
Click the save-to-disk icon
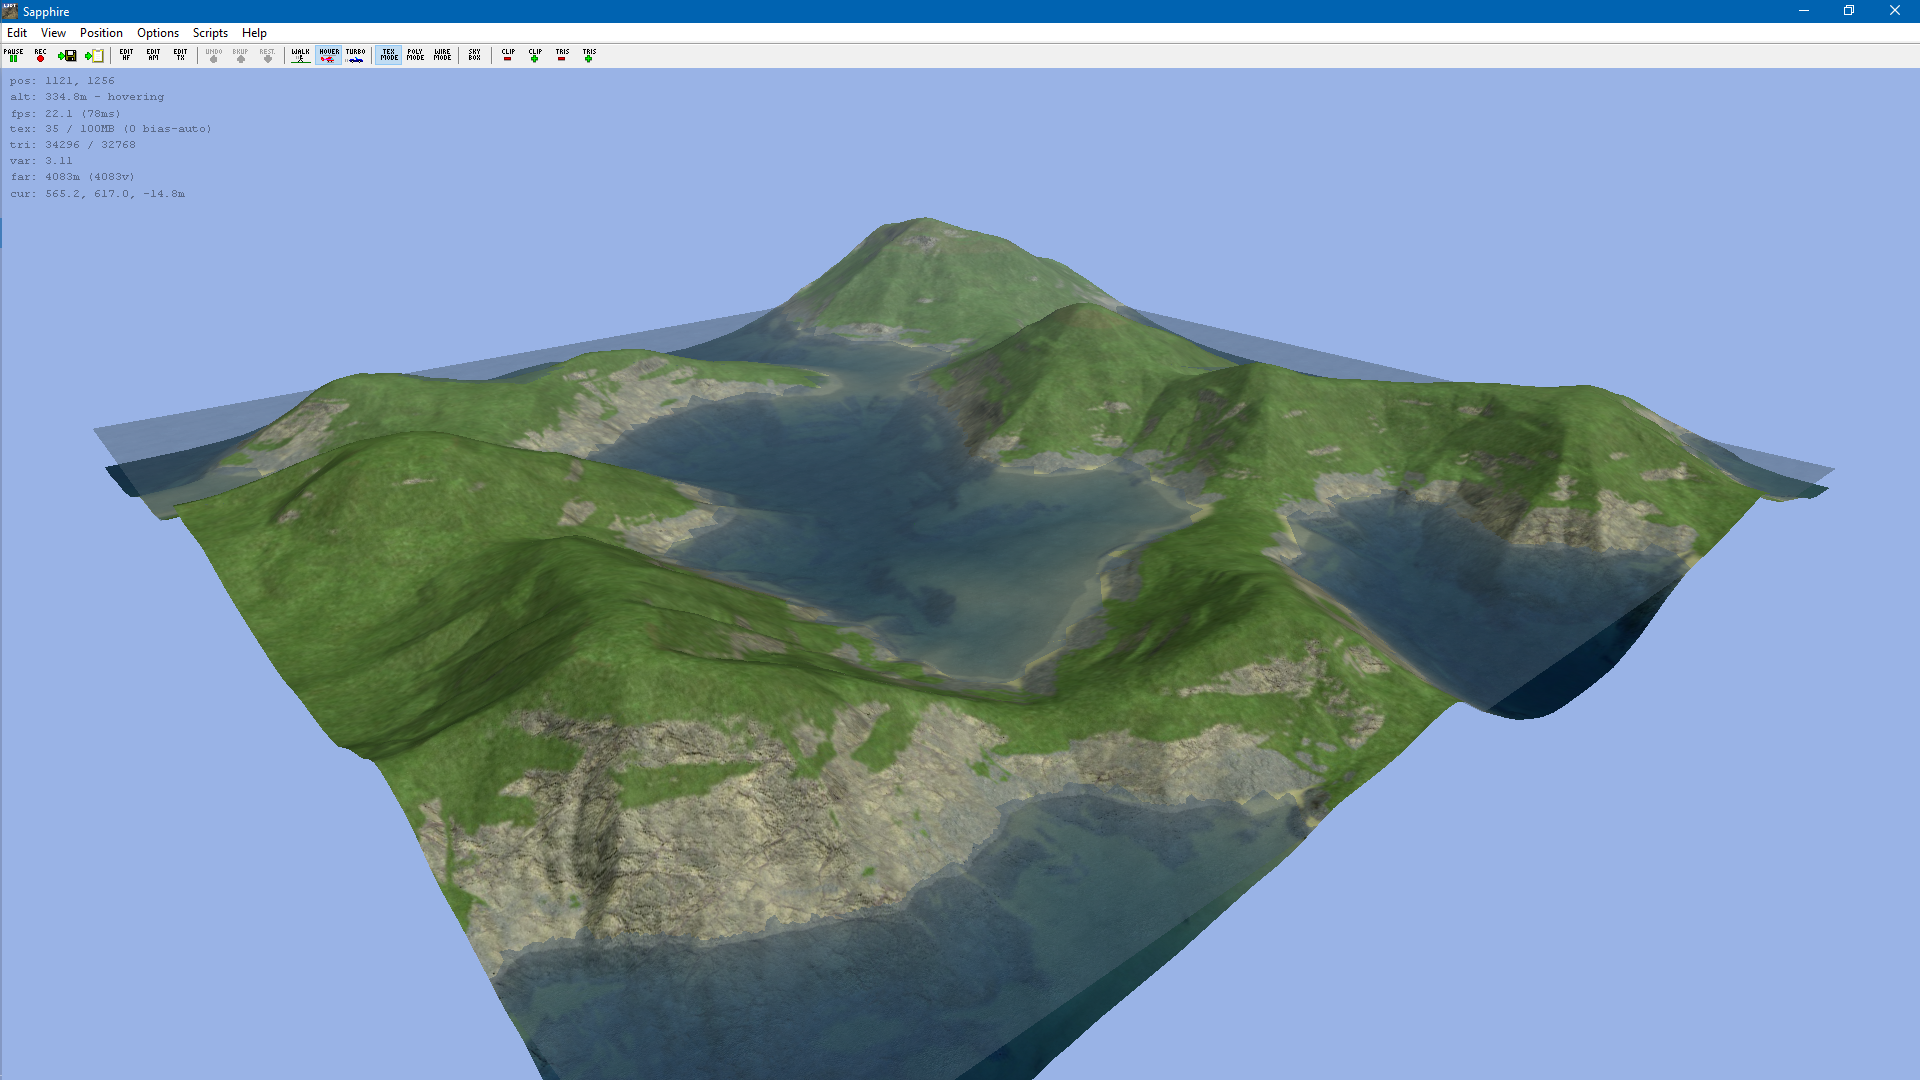(x=67, y=55)
